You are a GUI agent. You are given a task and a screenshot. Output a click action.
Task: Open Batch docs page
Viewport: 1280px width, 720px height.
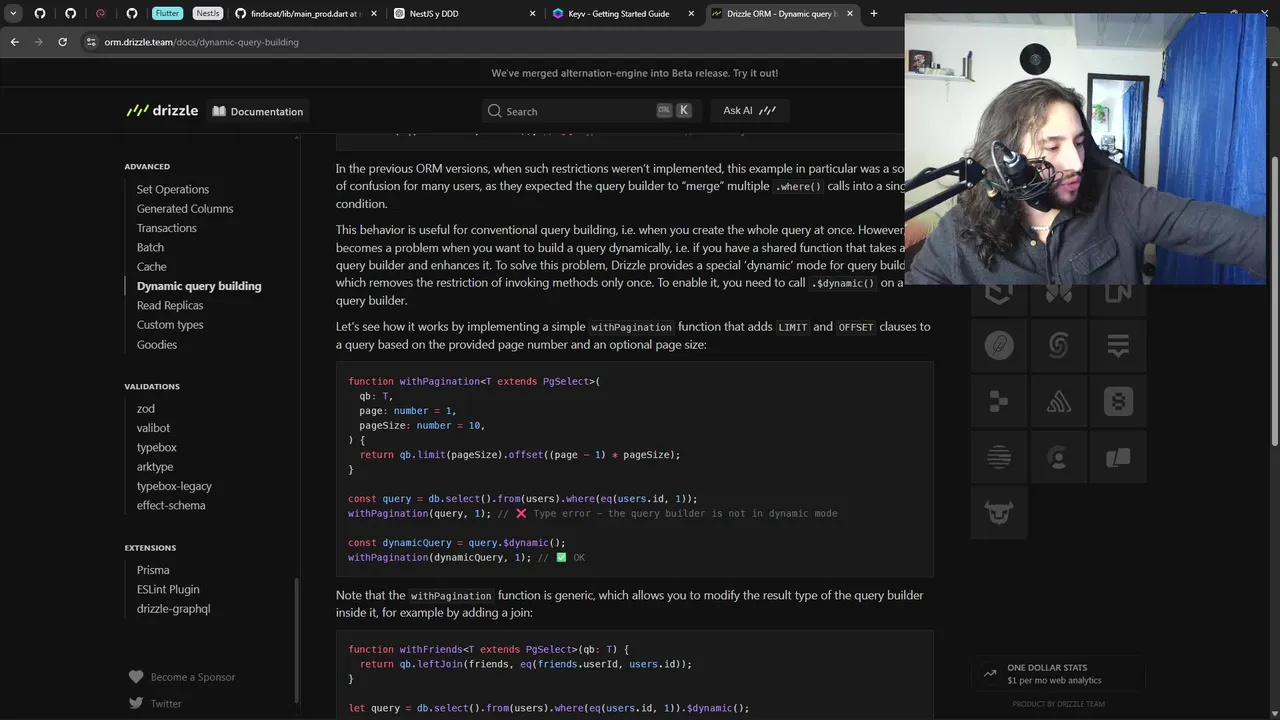pos(150,247)
